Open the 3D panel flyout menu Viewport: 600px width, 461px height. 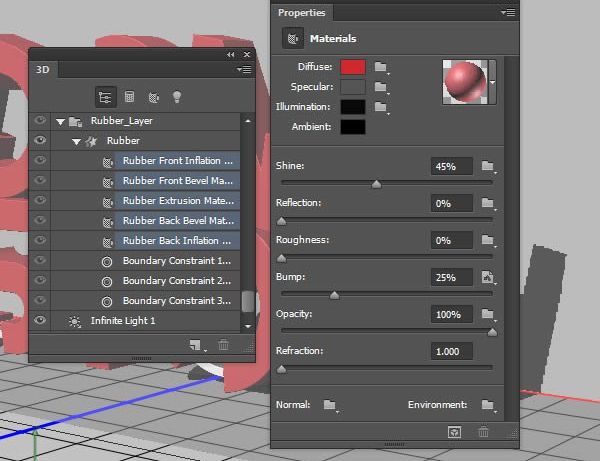coord(244,69)
